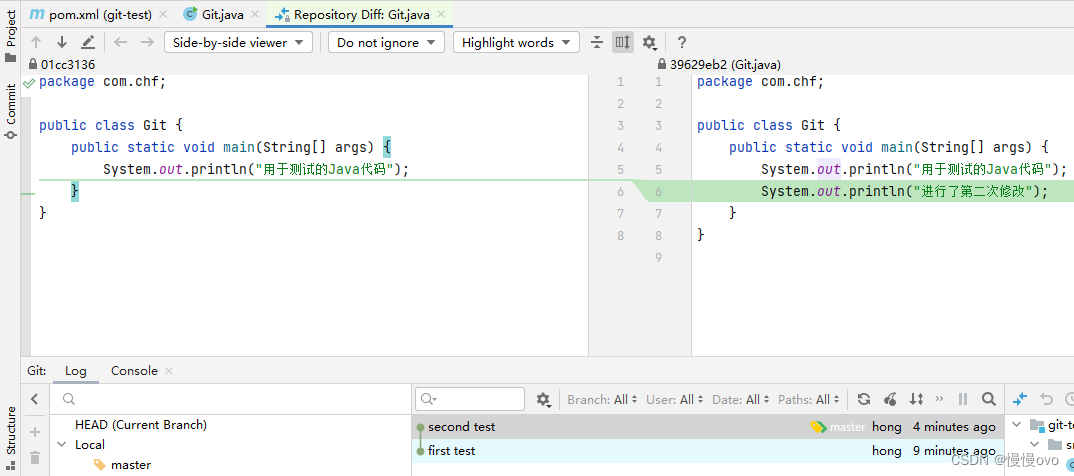The image size is (1074, 476).
Task: Close Git Console tab
Action: (x=169, y=371)
